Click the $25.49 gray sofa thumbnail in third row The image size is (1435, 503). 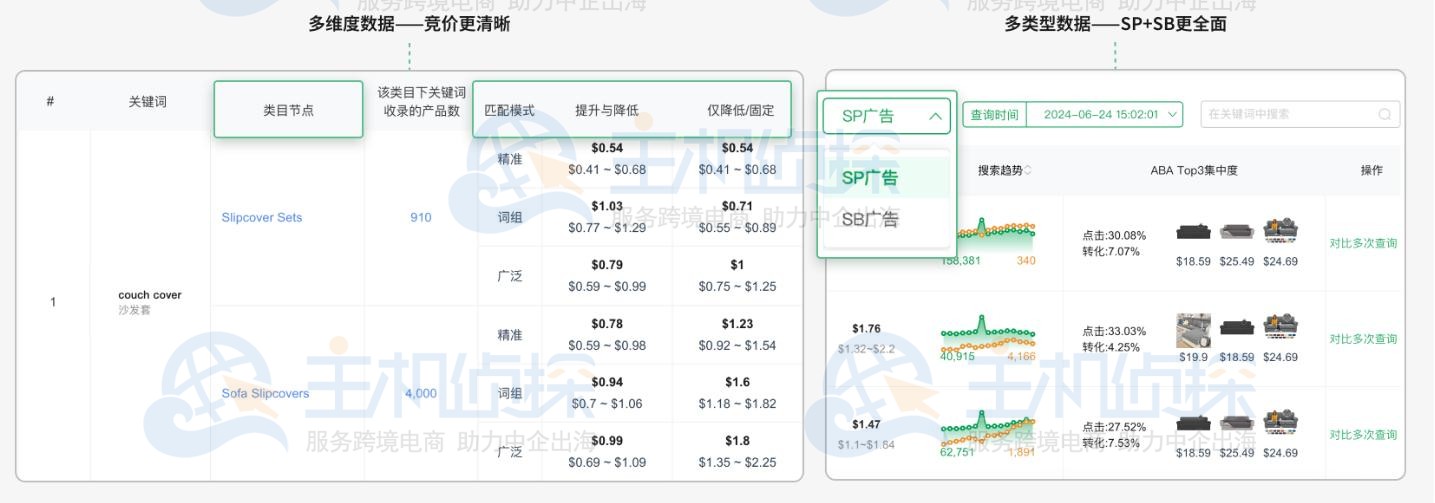point(1237,423)
